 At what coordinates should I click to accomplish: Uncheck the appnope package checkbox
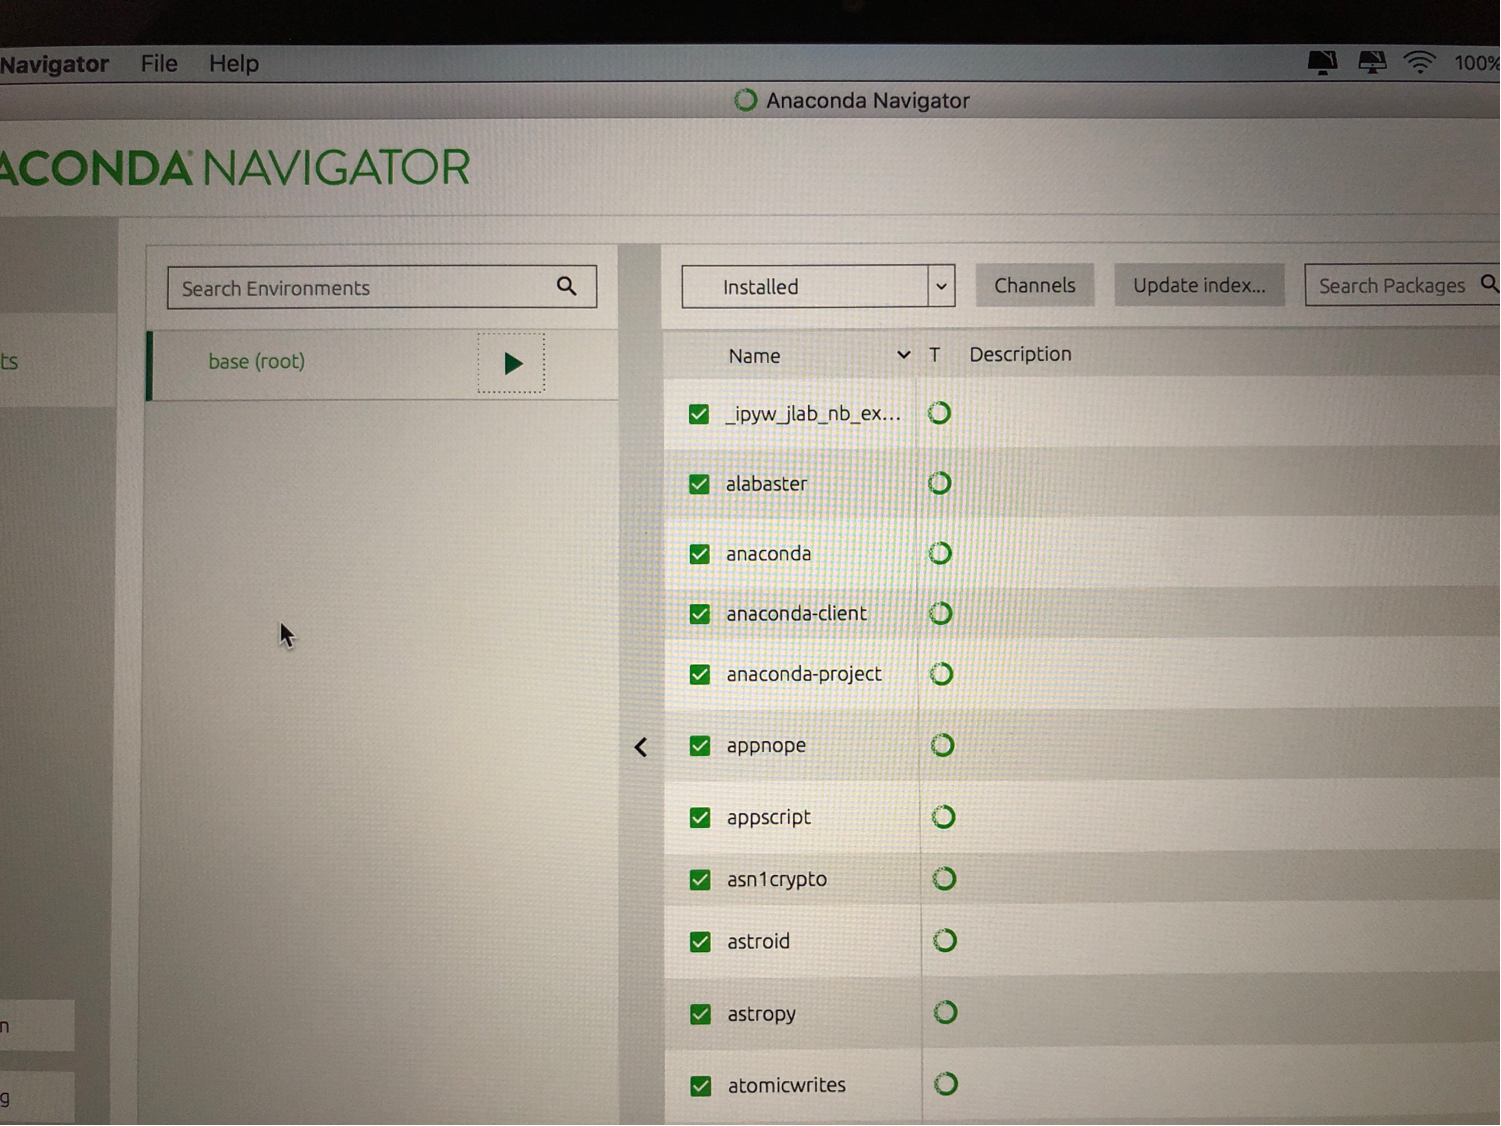pos(700,746)
